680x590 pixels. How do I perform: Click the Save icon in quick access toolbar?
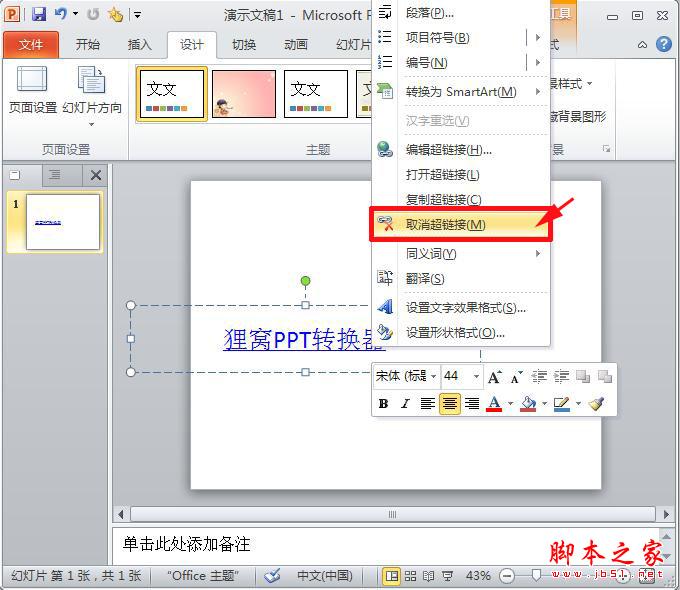(39, 14)
